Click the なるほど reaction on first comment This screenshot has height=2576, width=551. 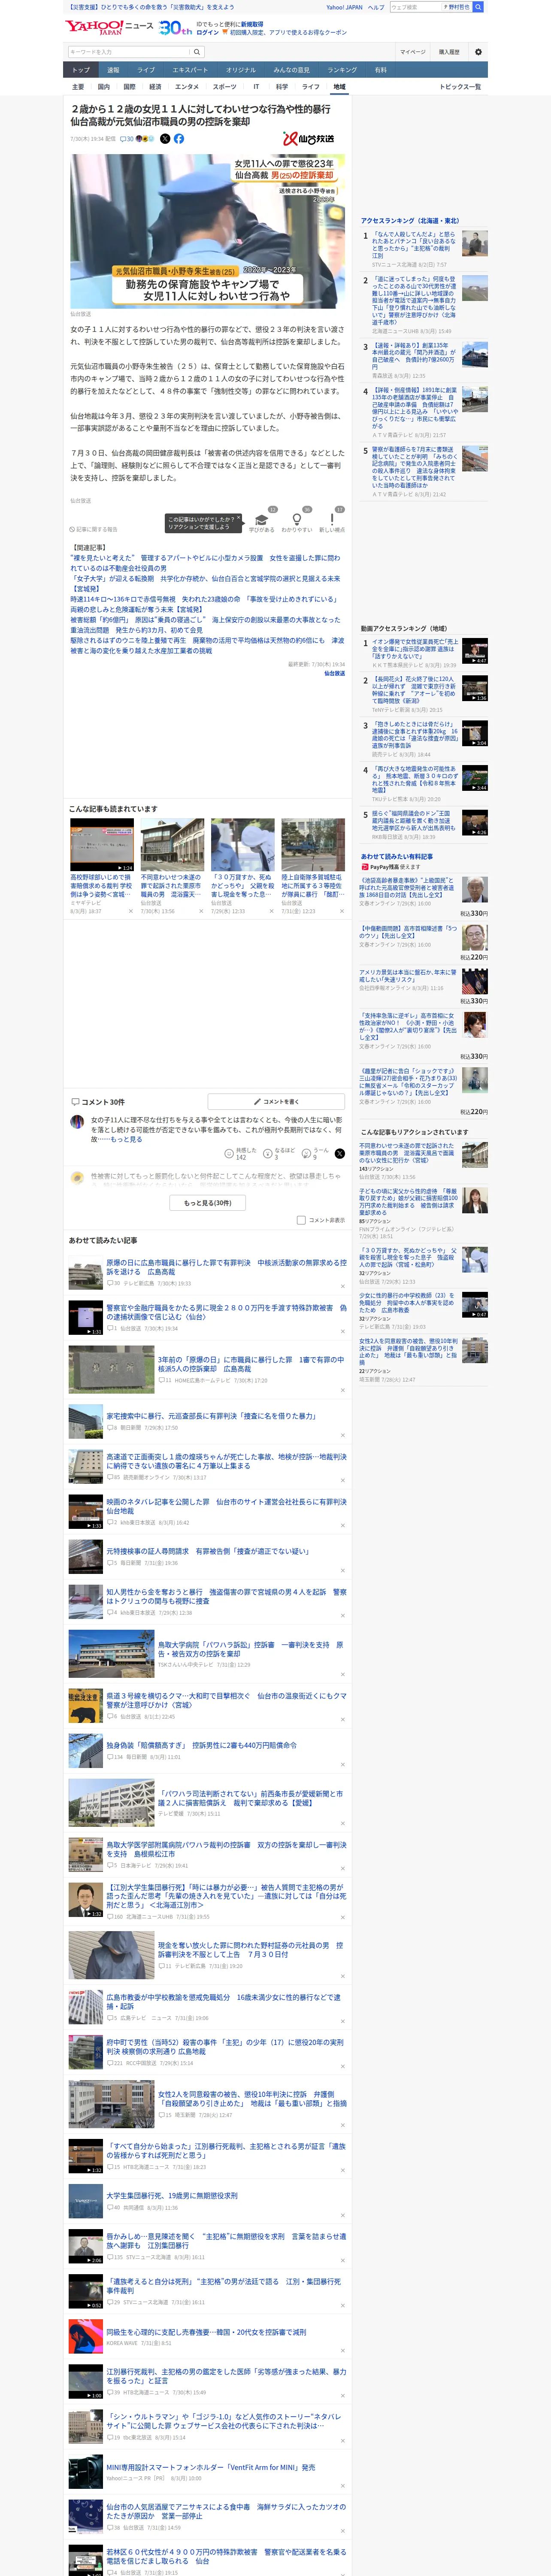(x=280, y=1153)
